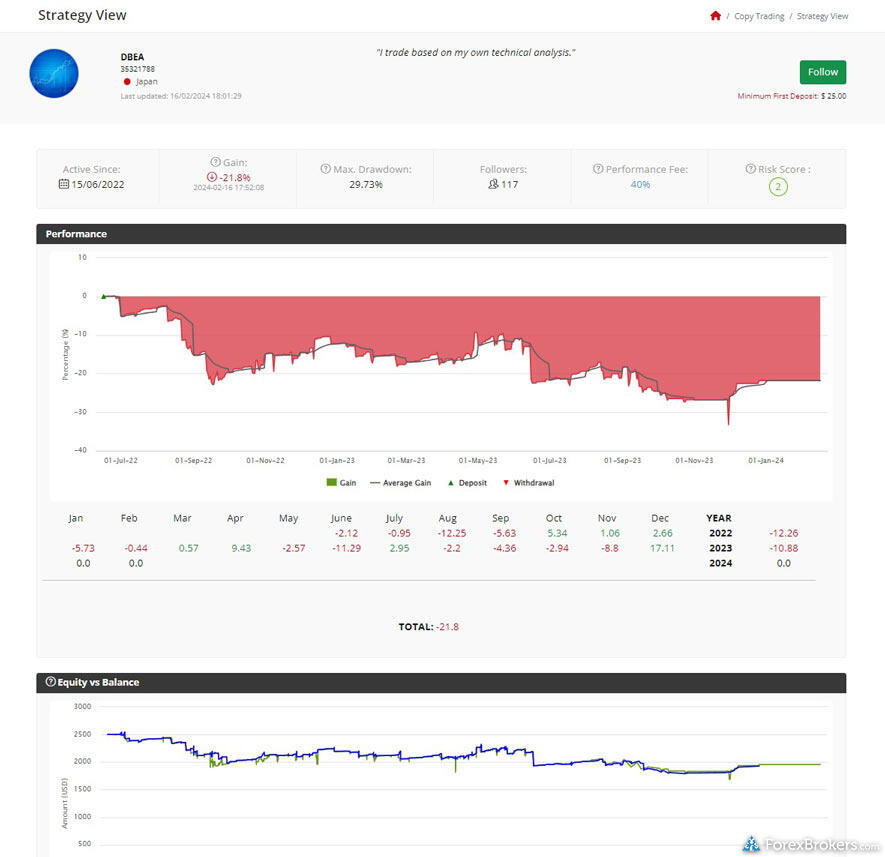The width and height of the screenshot is (885, 857).
Task: Click the DBEA strategy avatar image
Action: (54, 72)
